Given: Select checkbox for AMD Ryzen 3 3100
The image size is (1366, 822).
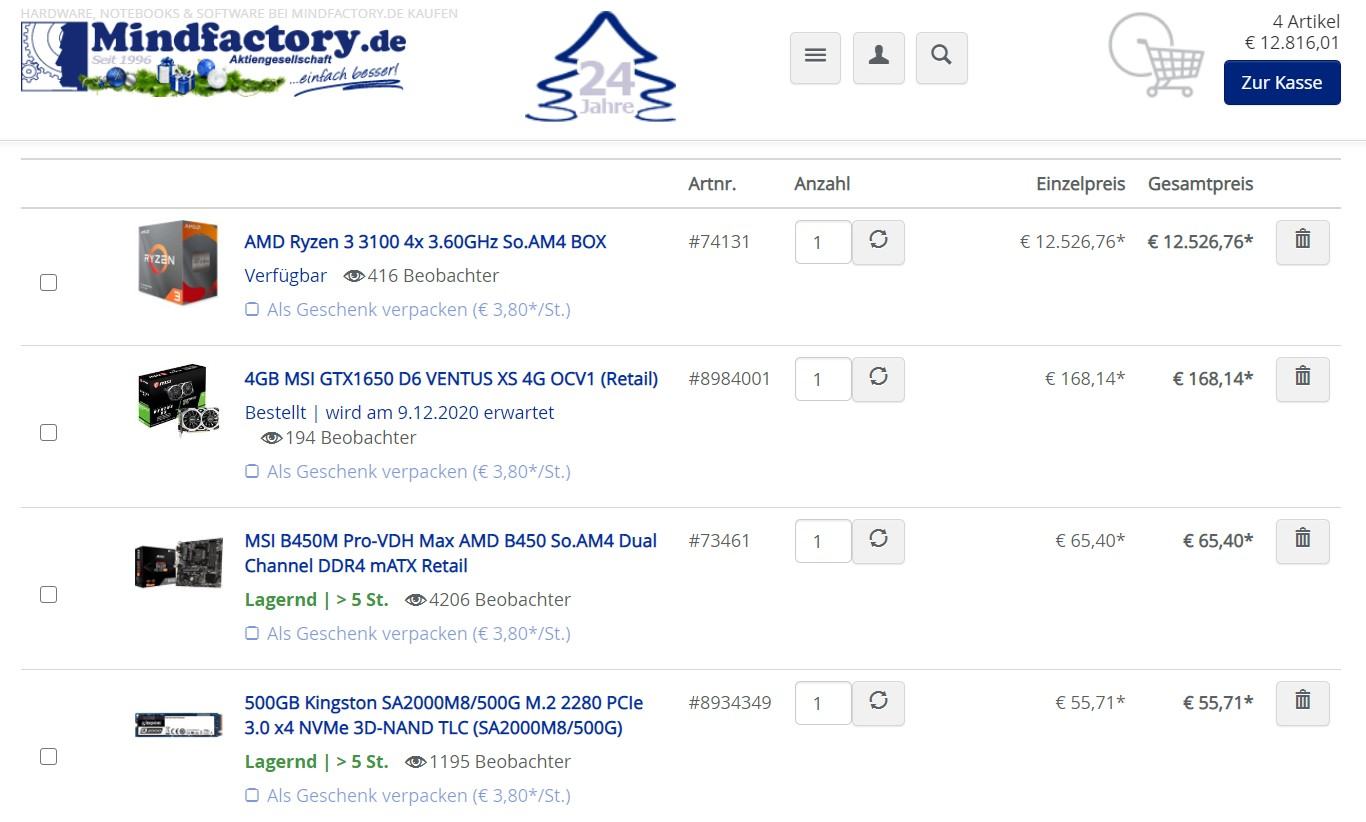Looking at the screenshot, I should [48, 283].
